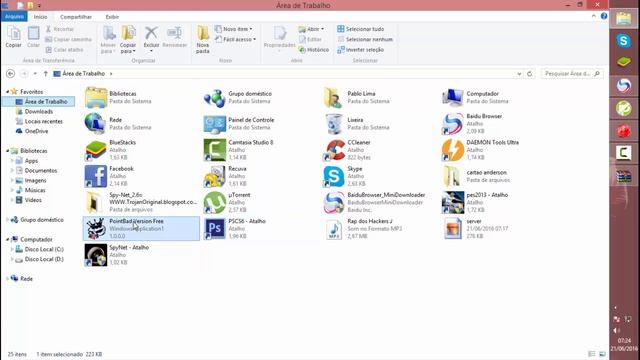640x360 pixels.
Task: Click Selecionar nenhum button
Action: [365, 39]
